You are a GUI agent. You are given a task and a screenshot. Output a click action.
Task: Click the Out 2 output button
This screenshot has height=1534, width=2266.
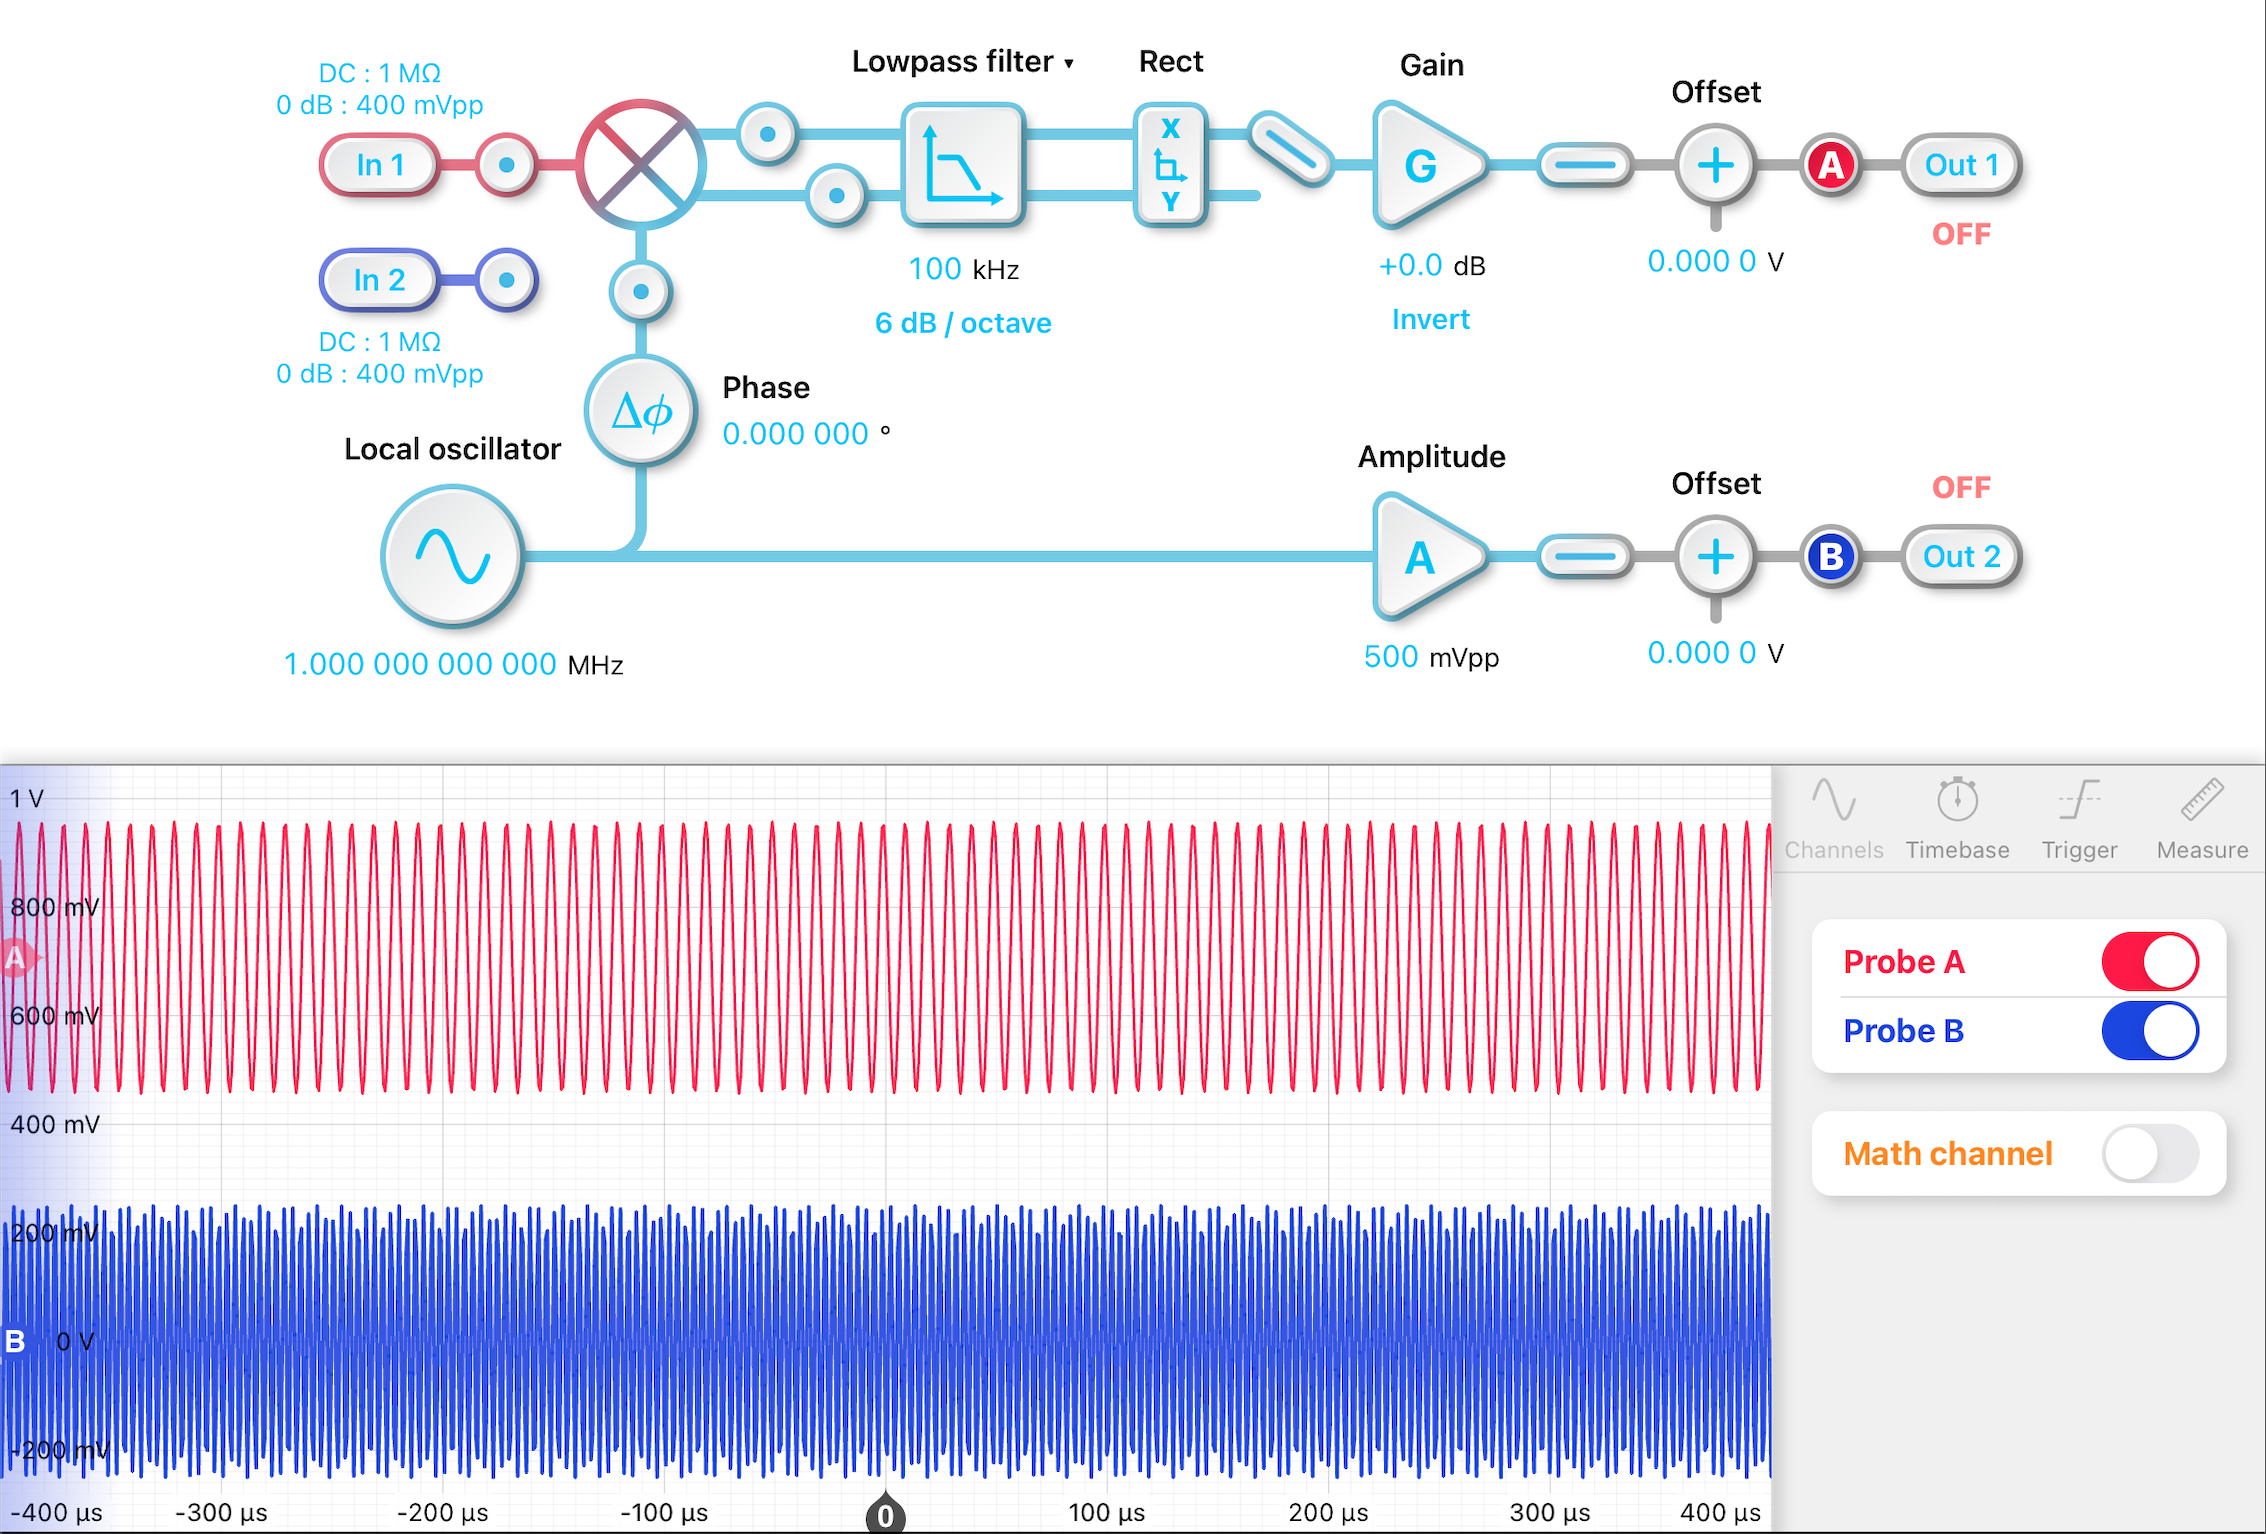tap(1961, 557)
